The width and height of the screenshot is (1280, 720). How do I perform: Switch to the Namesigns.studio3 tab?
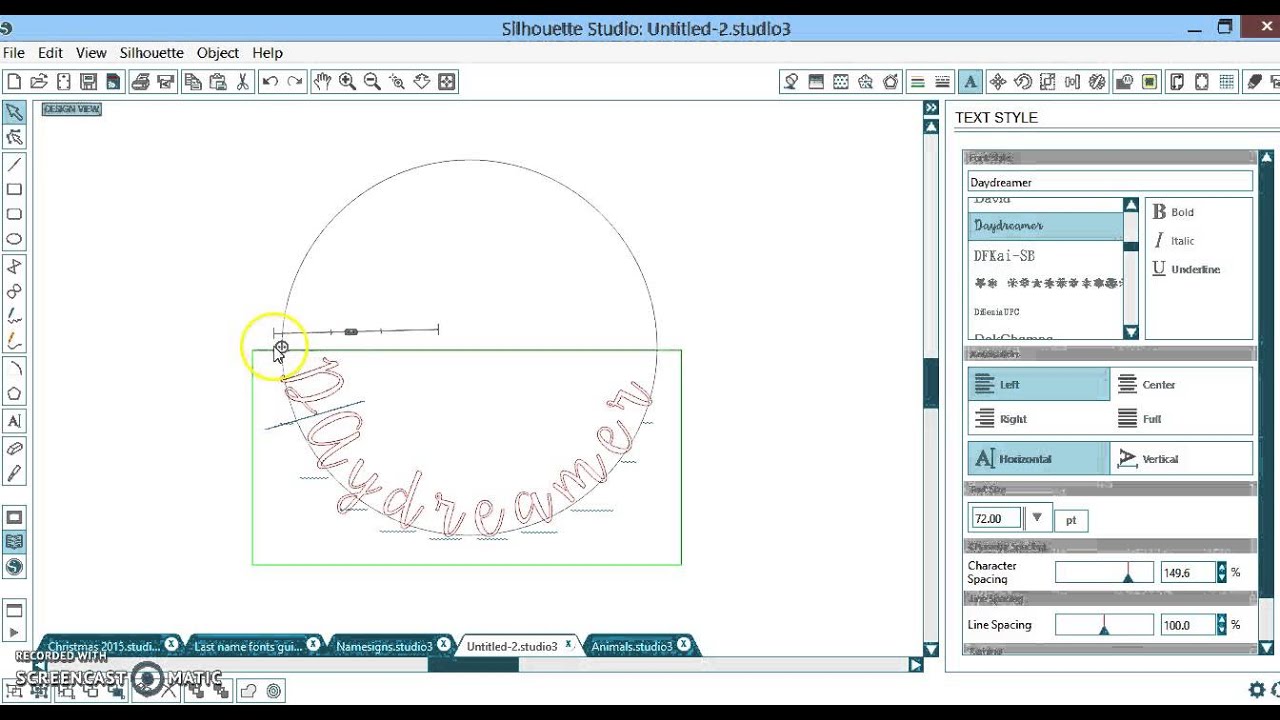tap(384, 646)
